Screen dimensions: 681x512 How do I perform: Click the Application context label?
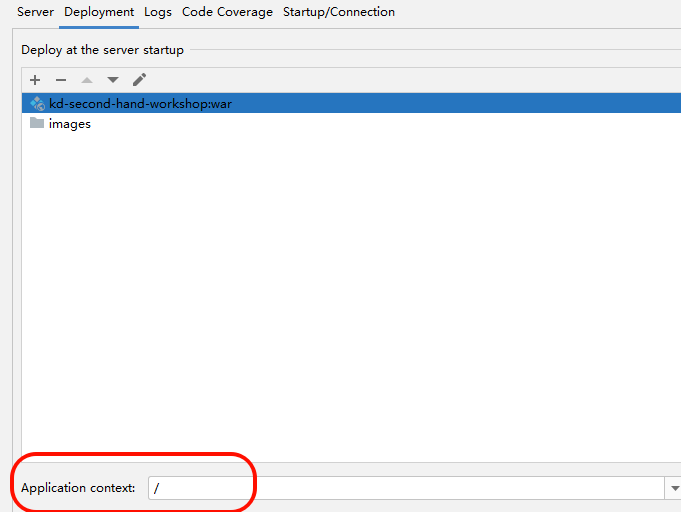[78, 488]
